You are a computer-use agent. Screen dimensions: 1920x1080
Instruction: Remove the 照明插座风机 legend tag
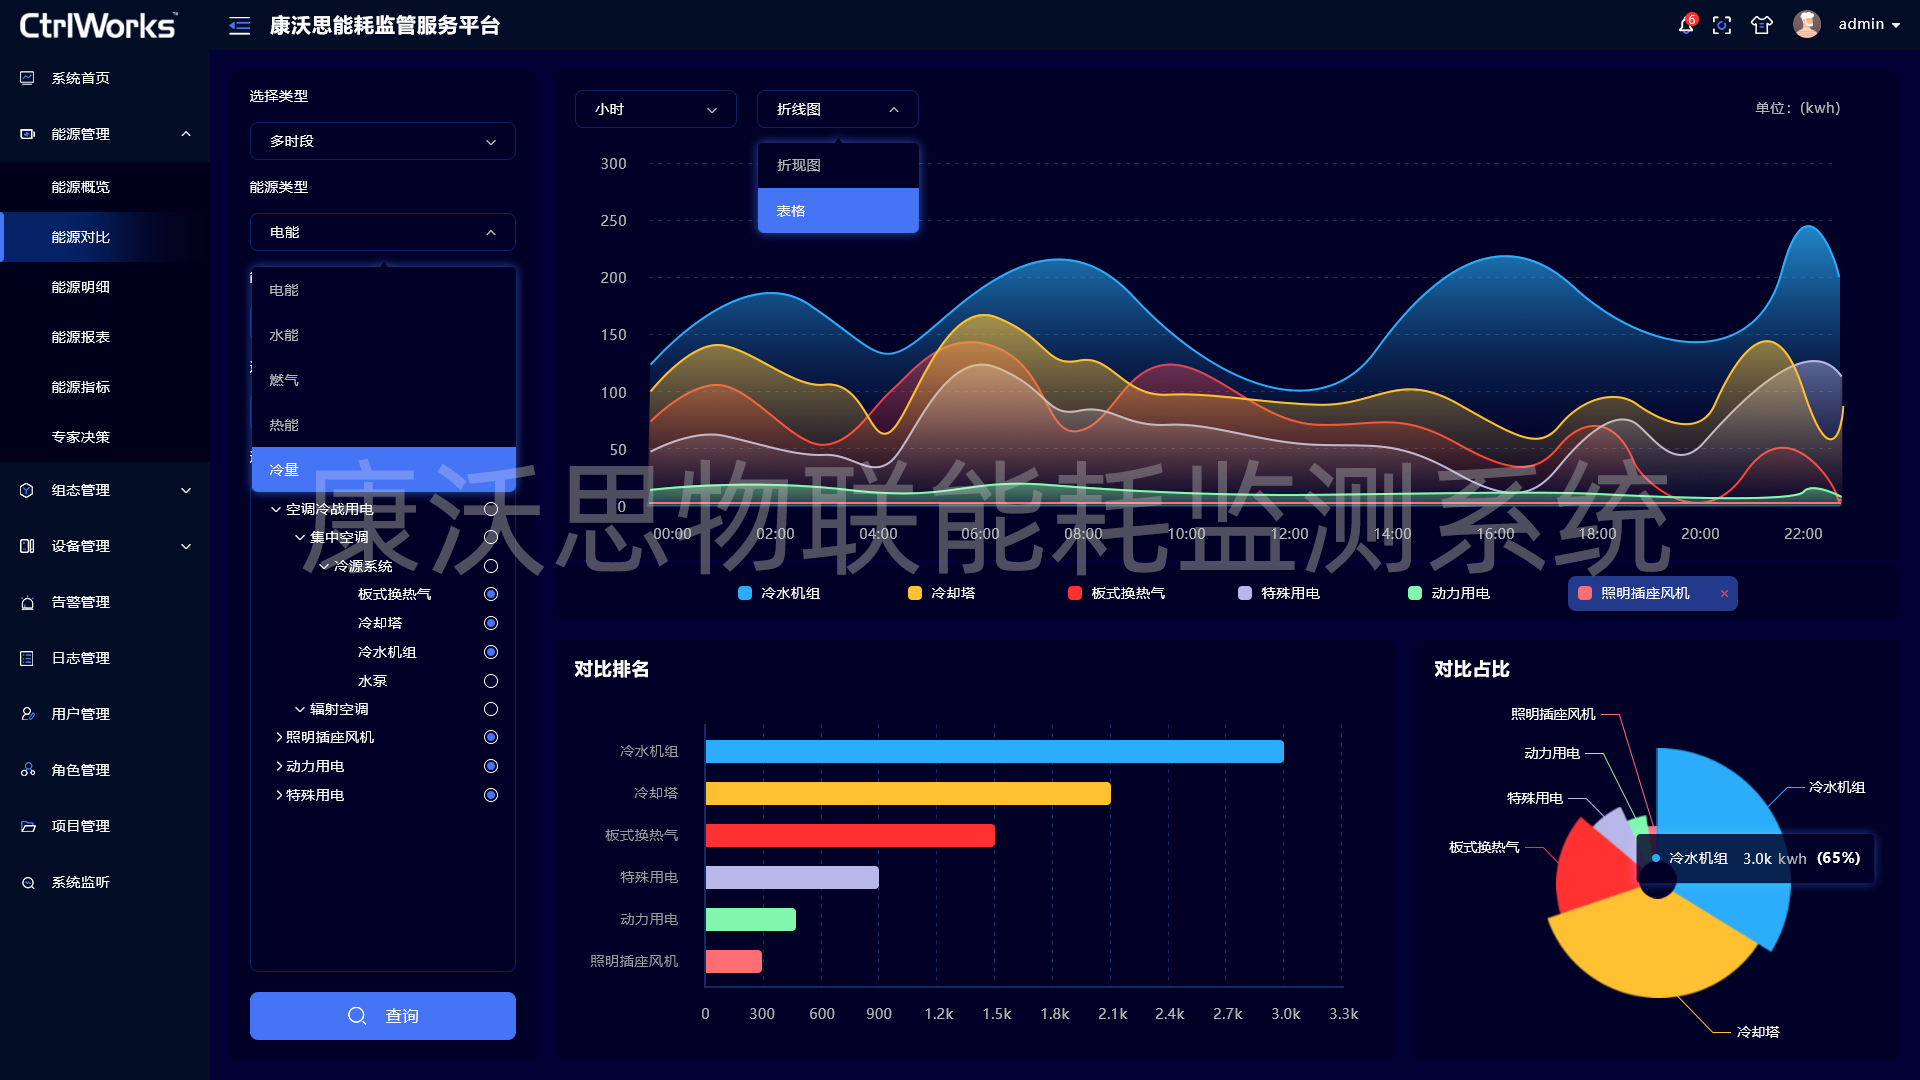pos(1724,593)
